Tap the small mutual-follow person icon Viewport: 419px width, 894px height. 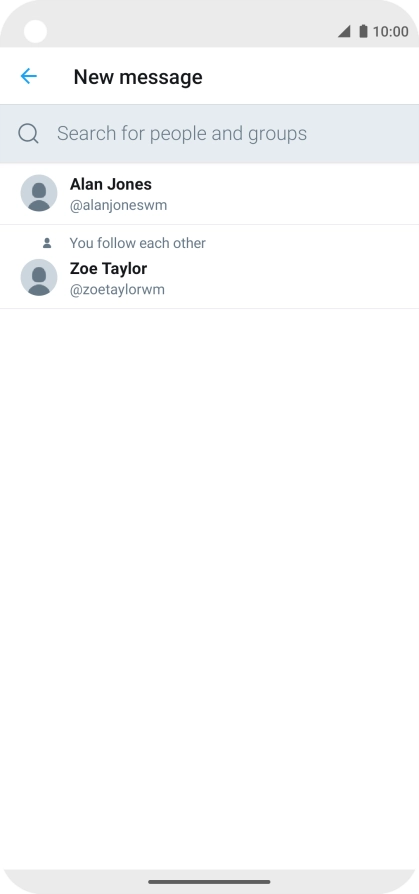coord(47,243)
